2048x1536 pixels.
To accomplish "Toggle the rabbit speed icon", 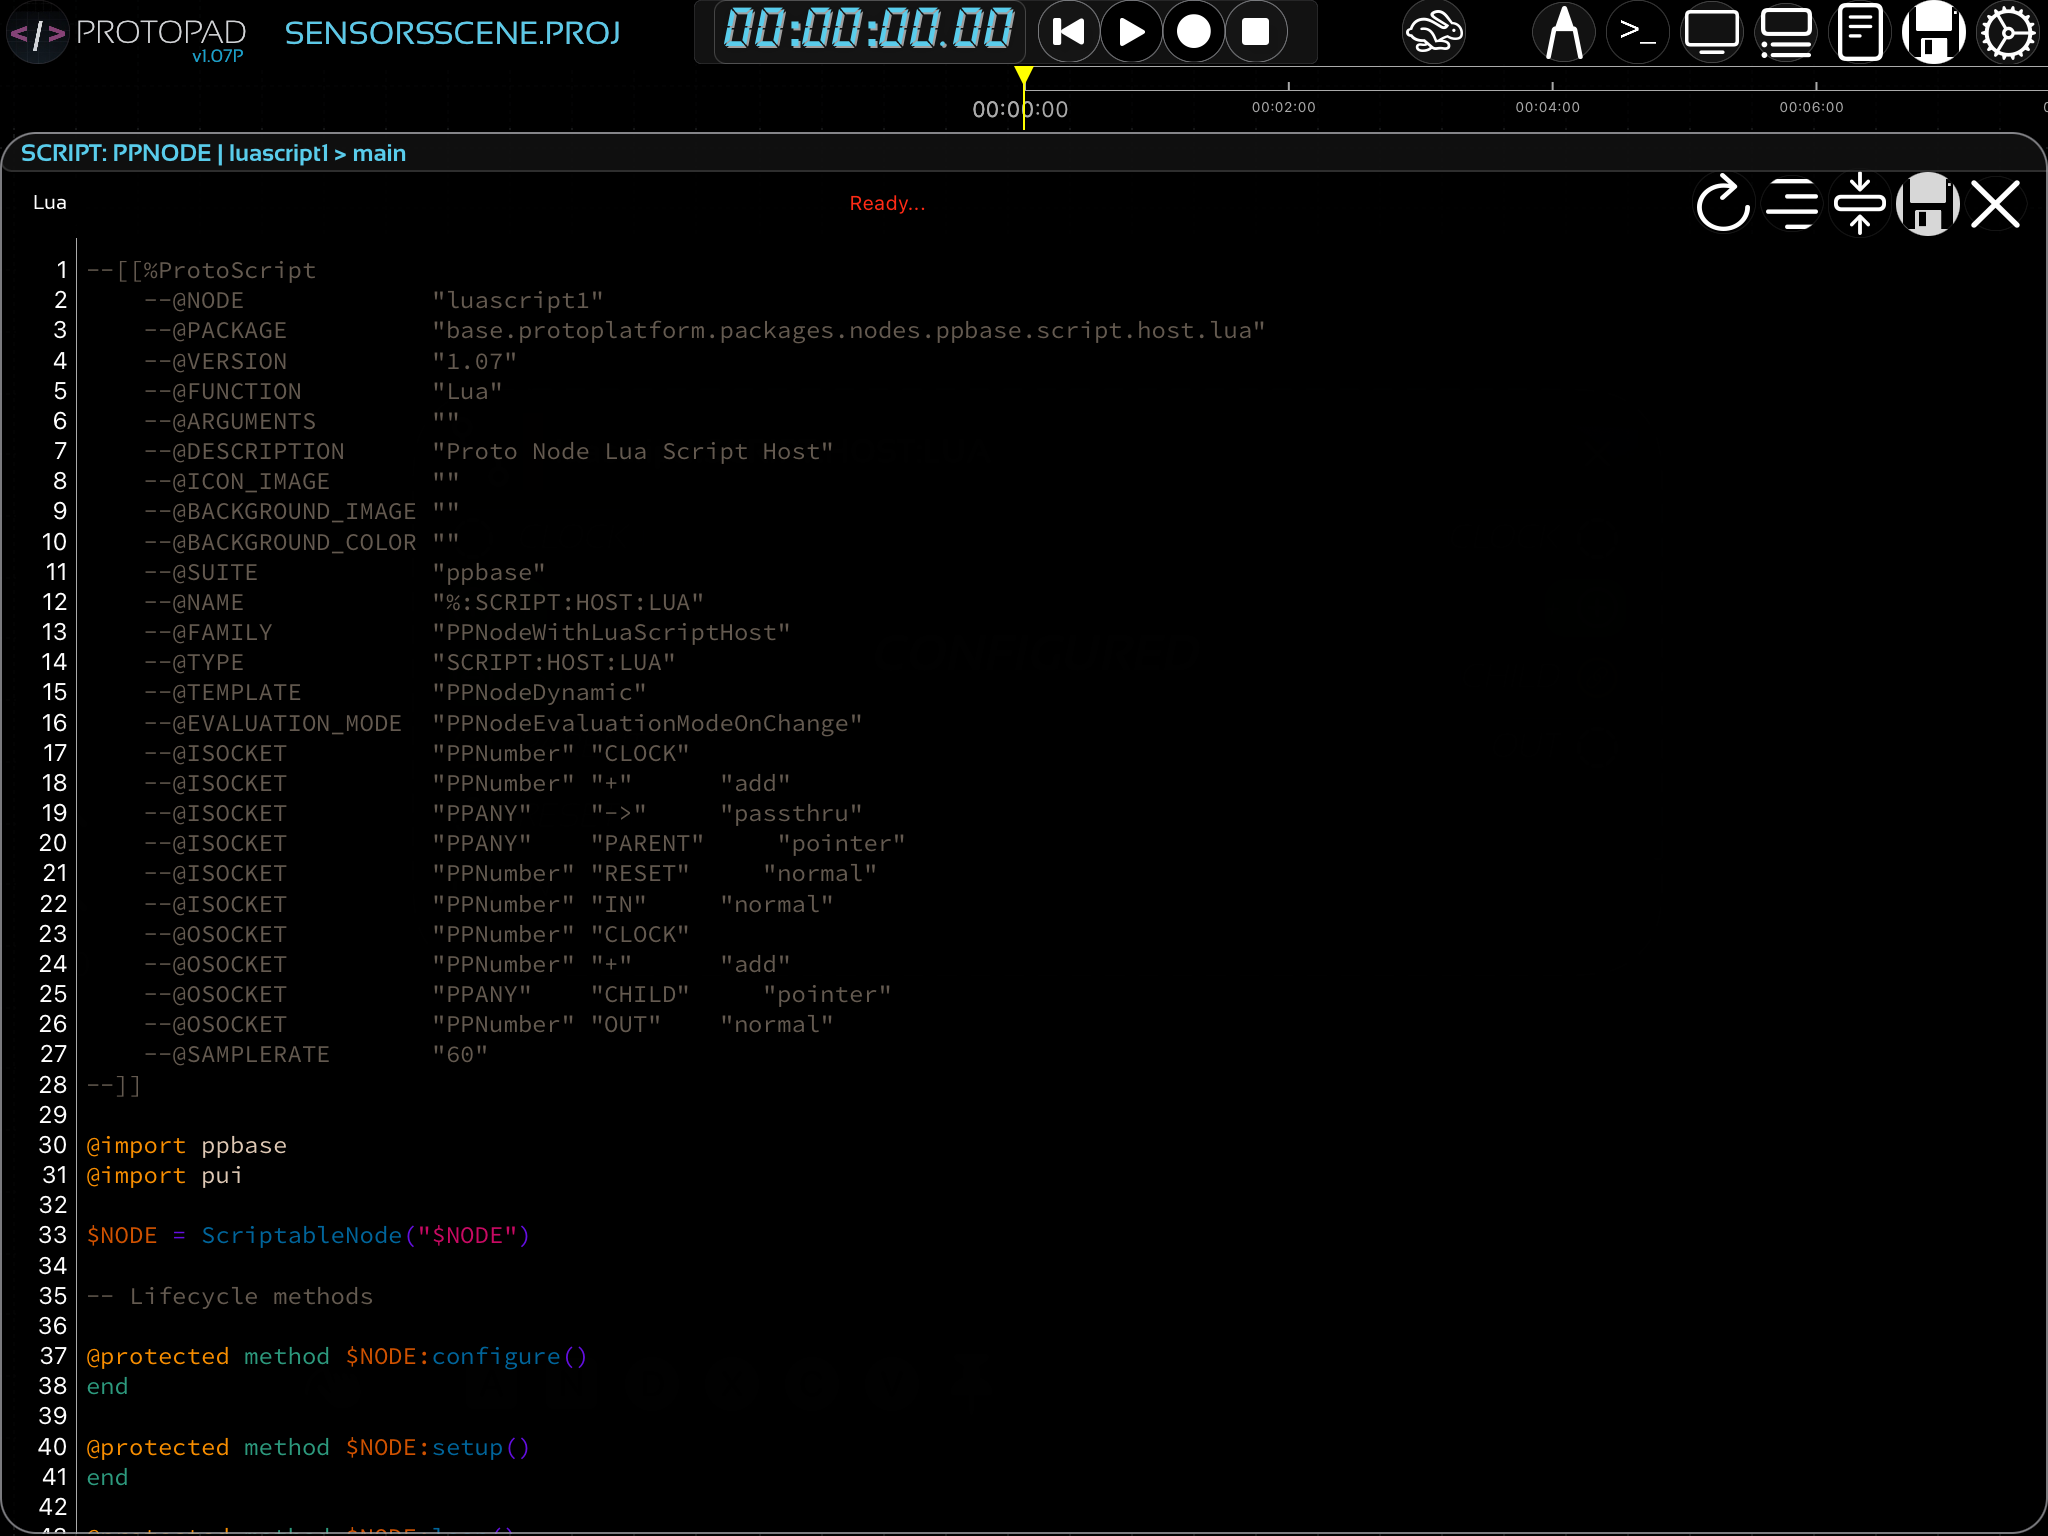I will click(x=1433, y=33).
